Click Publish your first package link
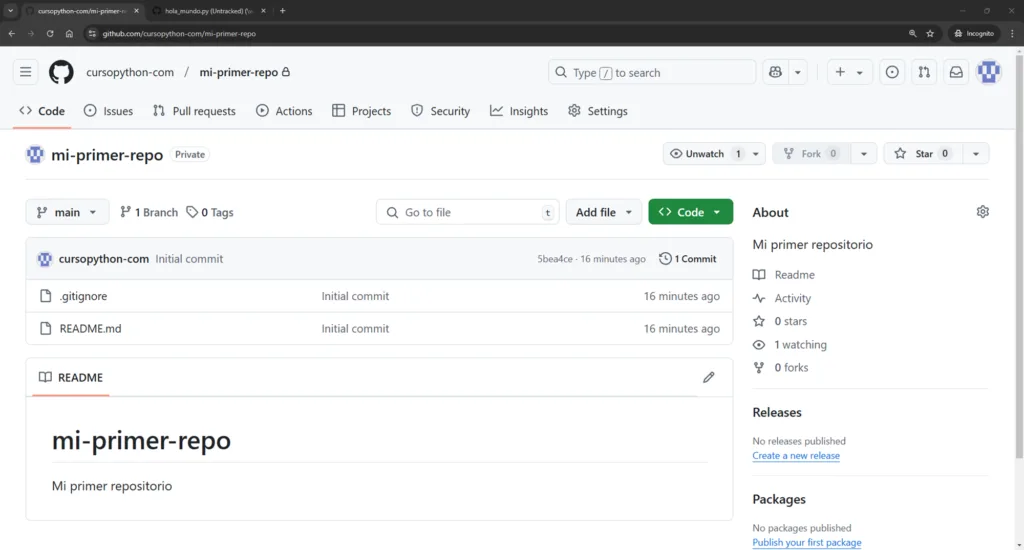This screenshot has width=1024, height=550. click(807, 543)
